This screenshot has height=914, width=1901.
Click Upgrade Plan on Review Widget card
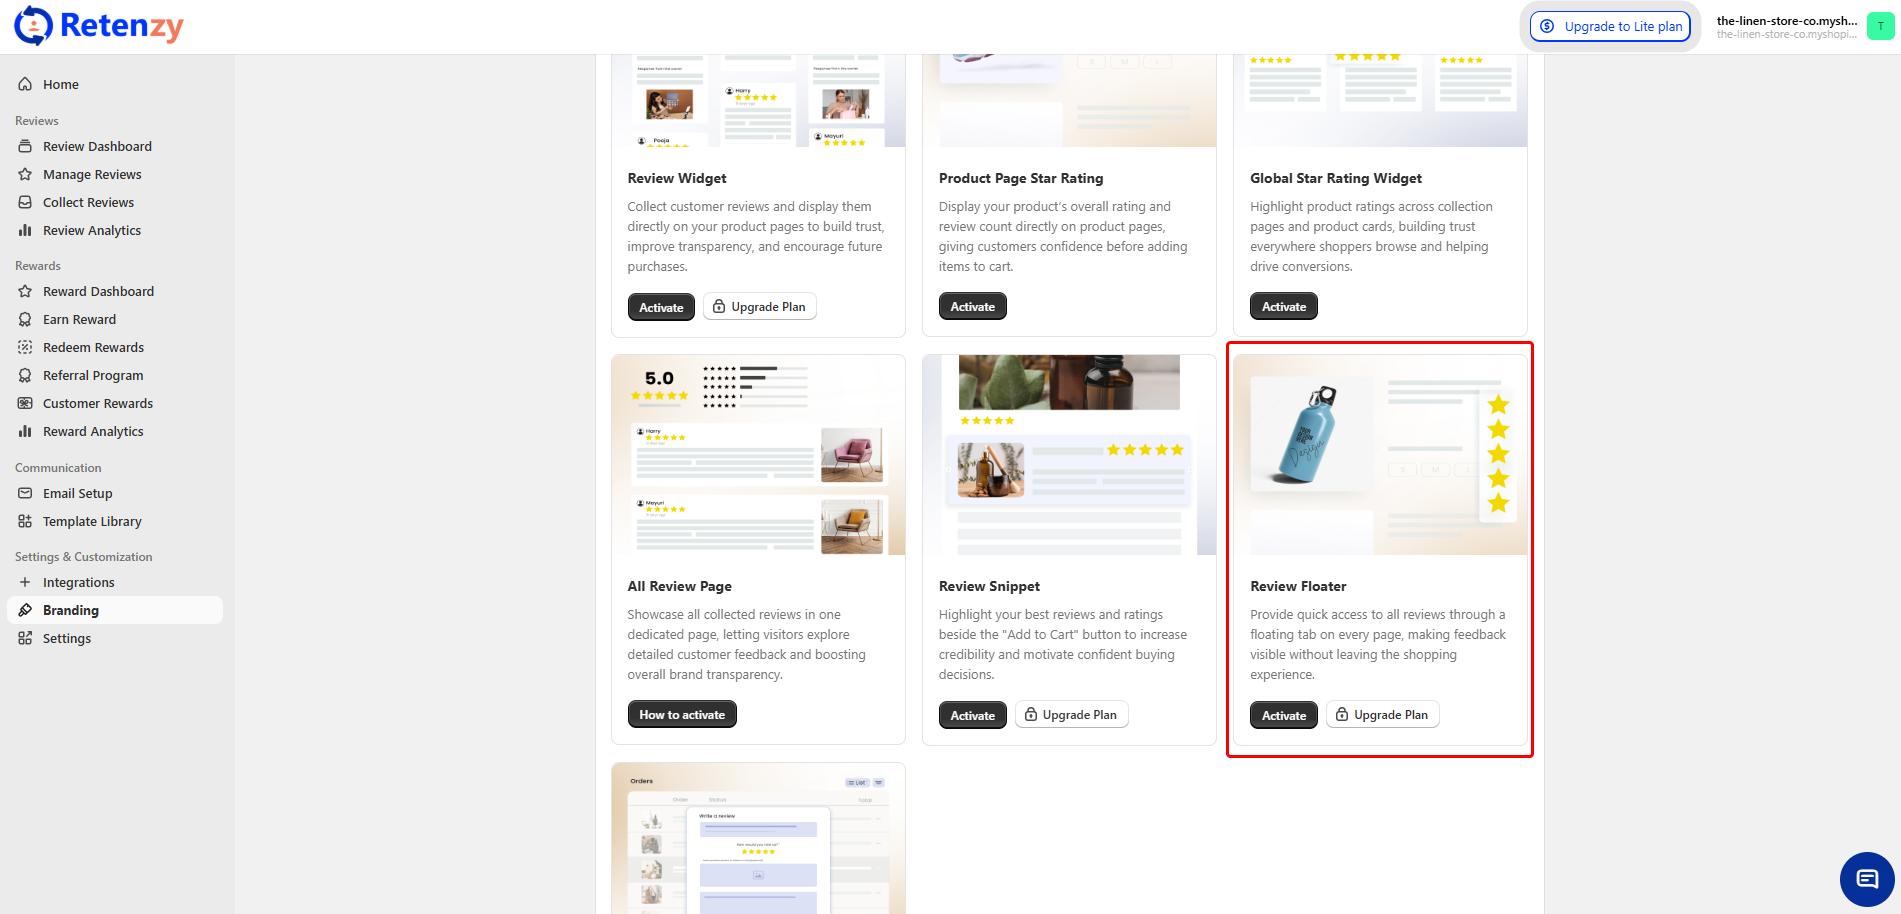pyautogui.click(x=760, y=307)
